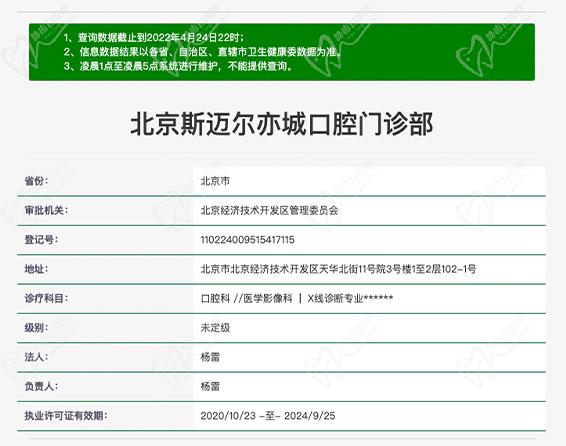
Task: Select notice line 查询数据截止到2022年4月24日22时
Action: click(x=154, y=38)
